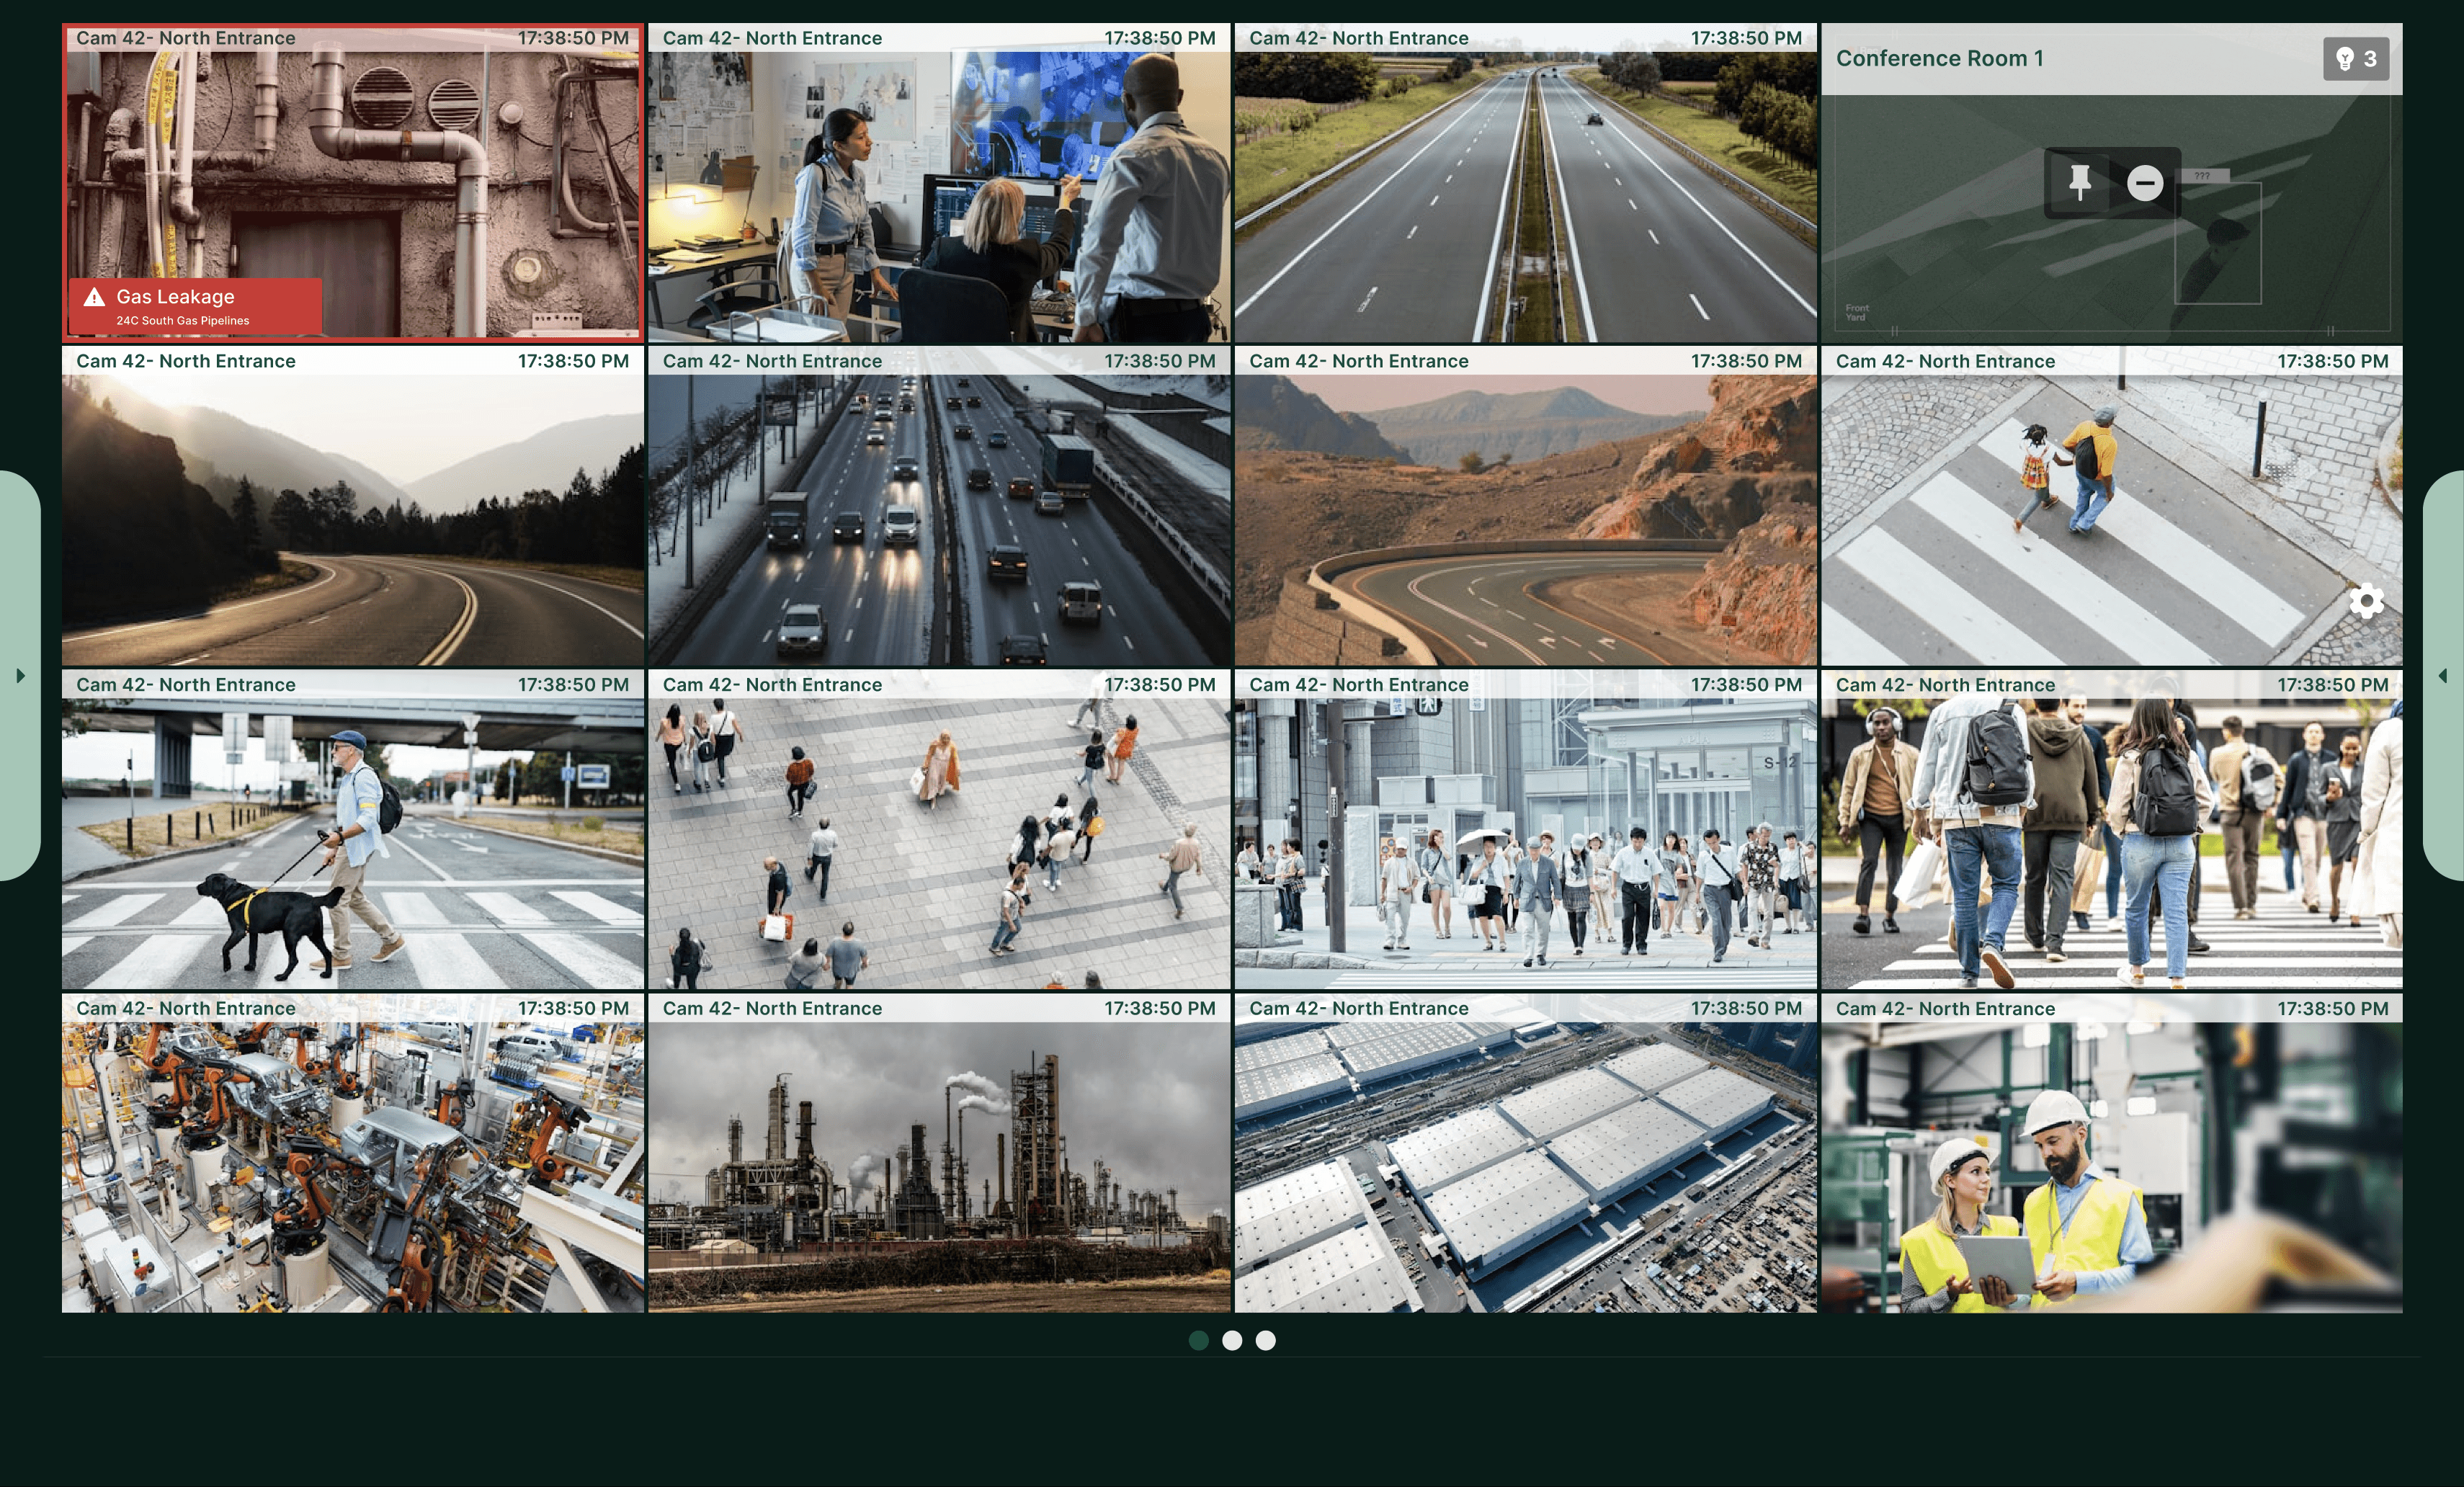Remove Conference Room 1 using the minus icon
This screenshot has height=1487, width=2464.
coord(2146,182)
